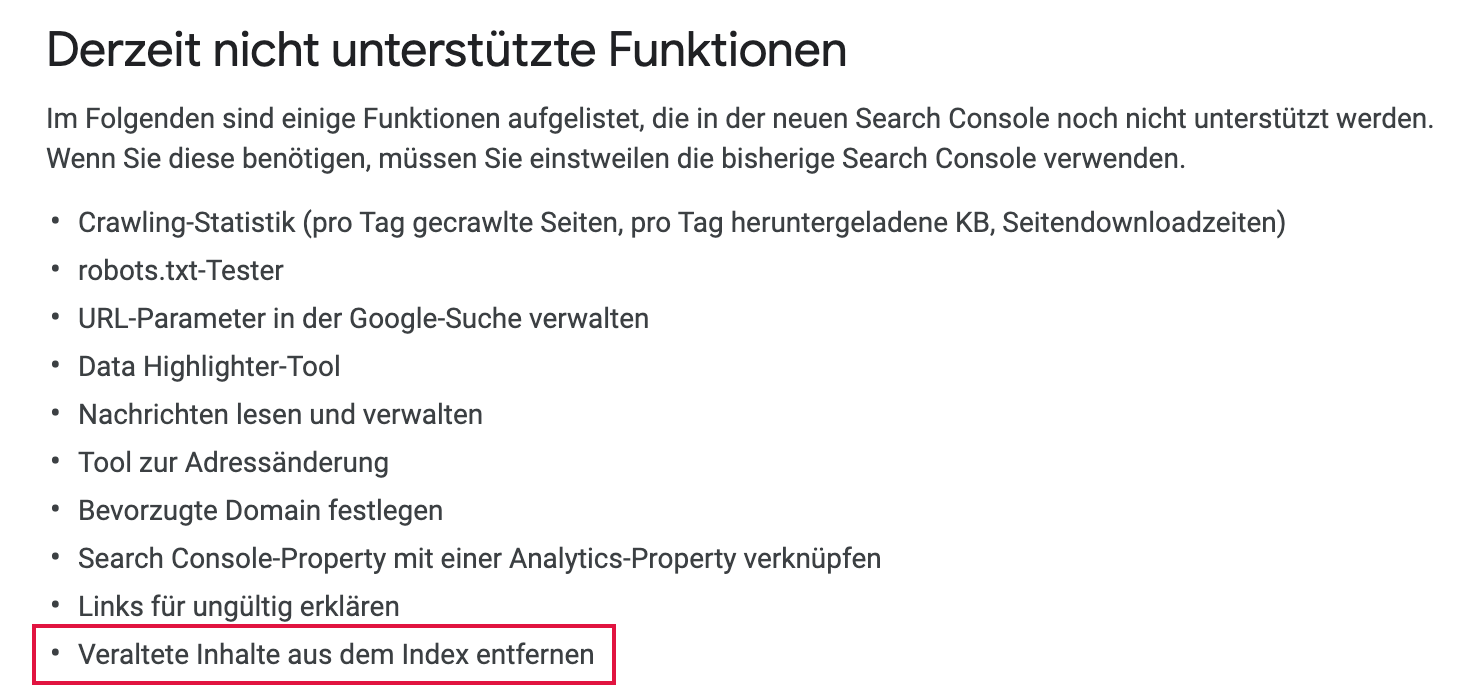Click the bullet before Data Highlighter-Tool
The image size is (1480, 700).
(56, 366)
